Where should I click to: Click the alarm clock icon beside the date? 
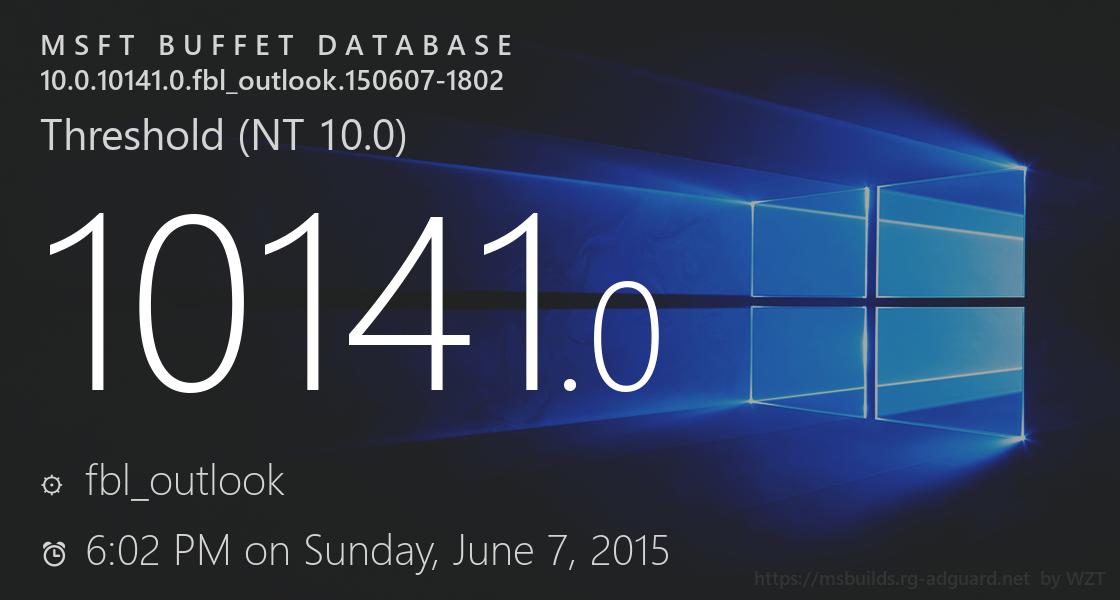point(54,553)
